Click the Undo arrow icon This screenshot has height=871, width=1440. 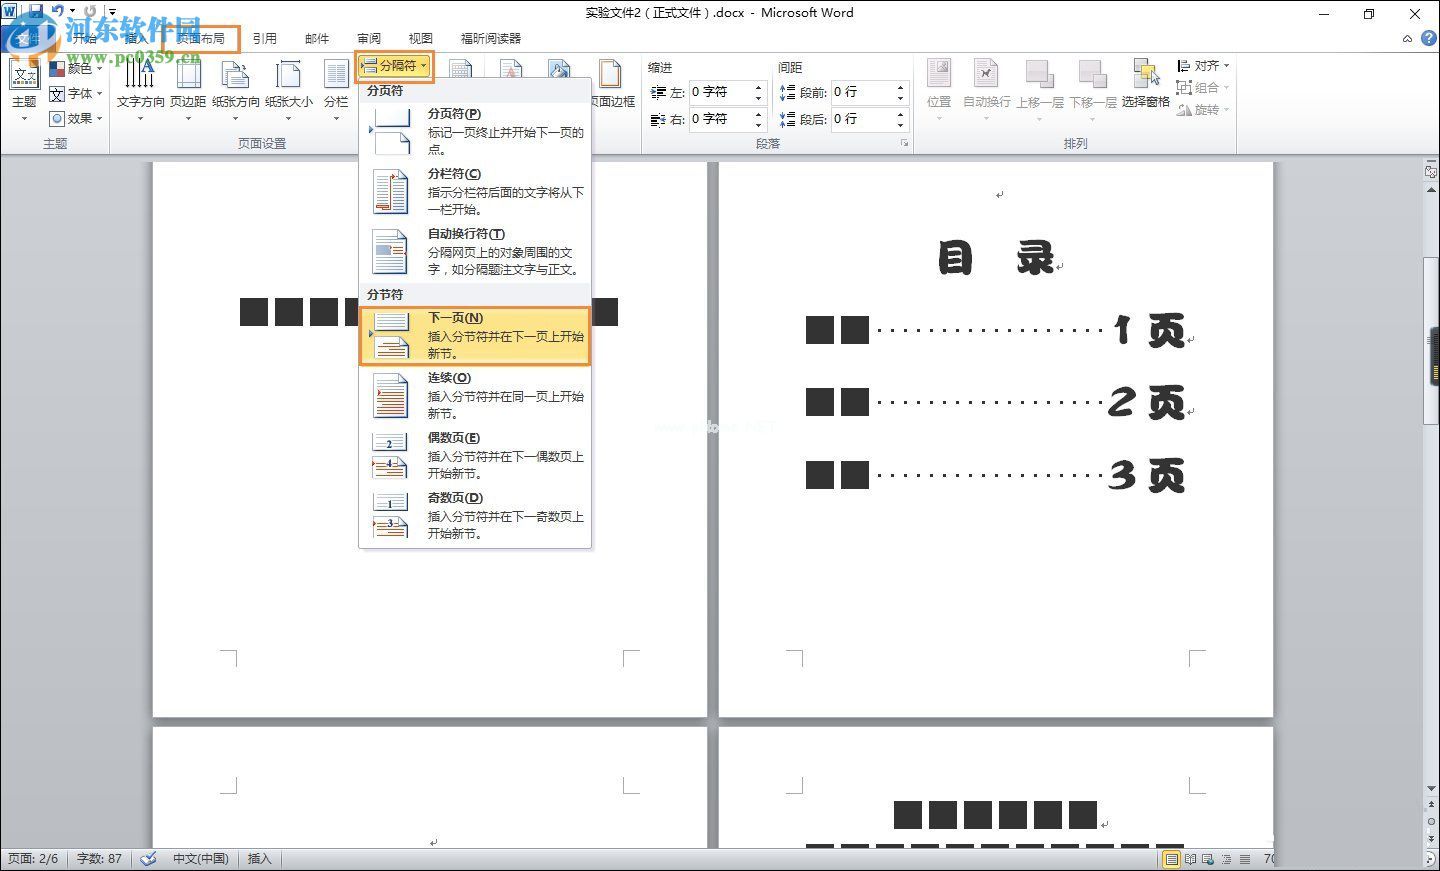(58, 12)
